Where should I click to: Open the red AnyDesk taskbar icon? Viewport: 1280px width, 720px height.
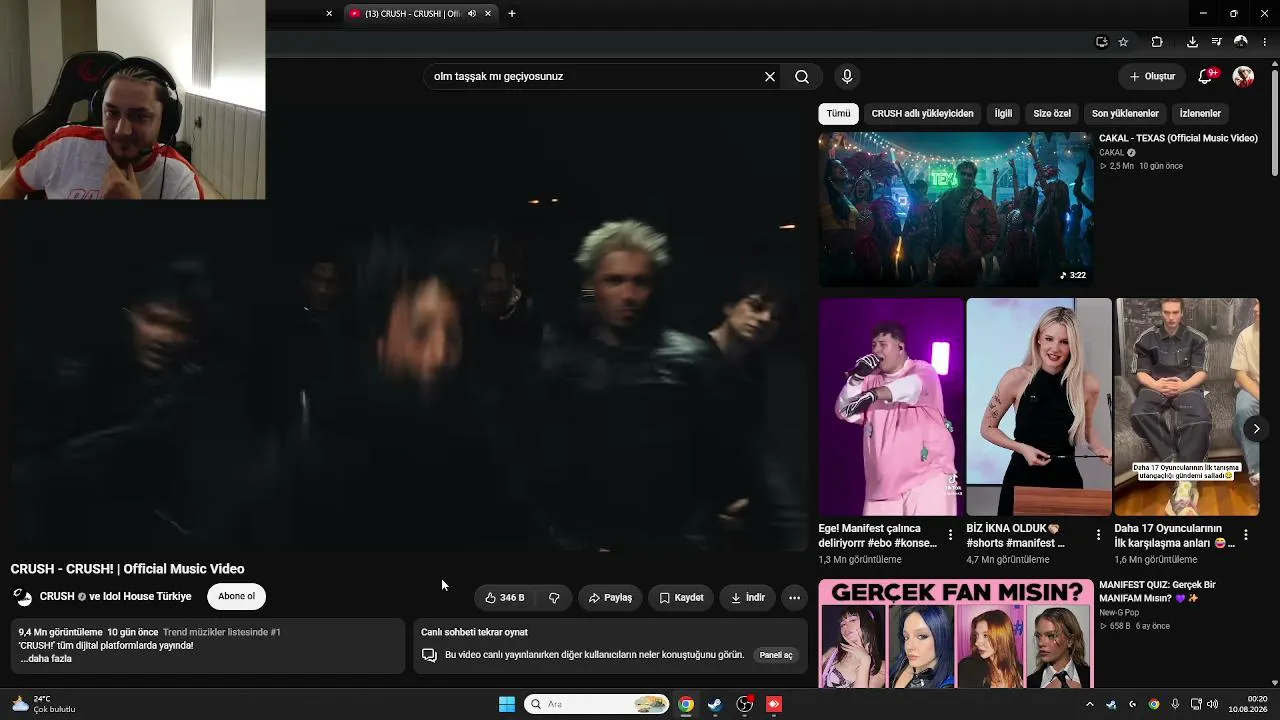[x=774, y=704]
